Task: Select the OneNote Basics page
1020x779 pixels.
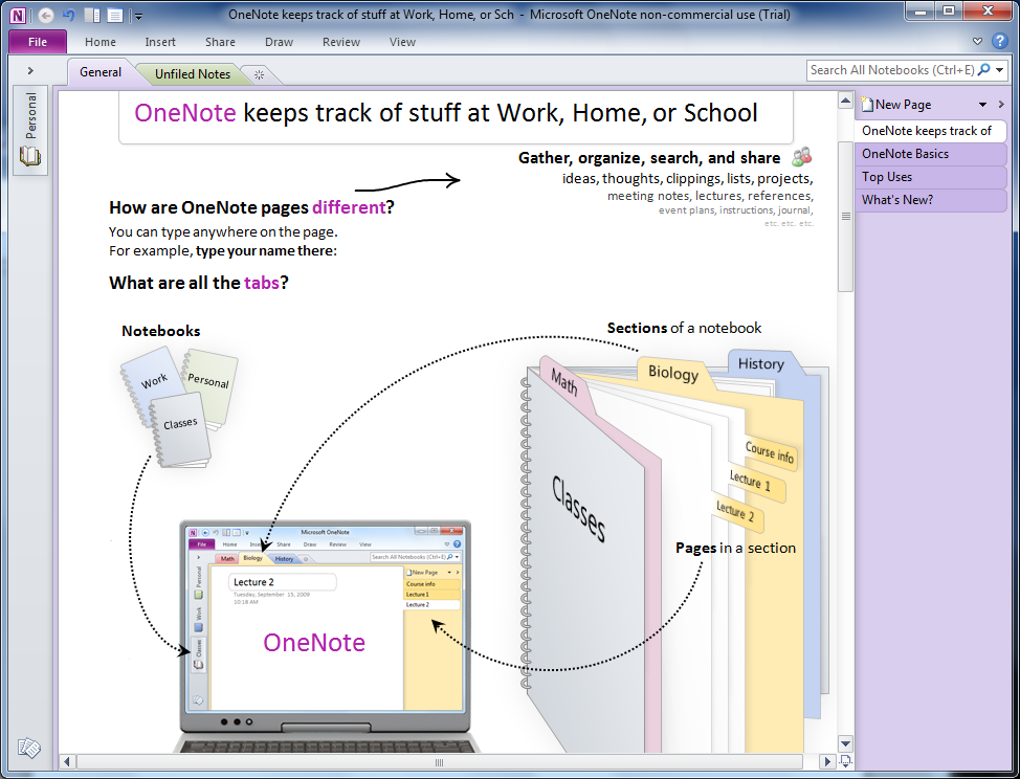Action: tap(905, 154)
